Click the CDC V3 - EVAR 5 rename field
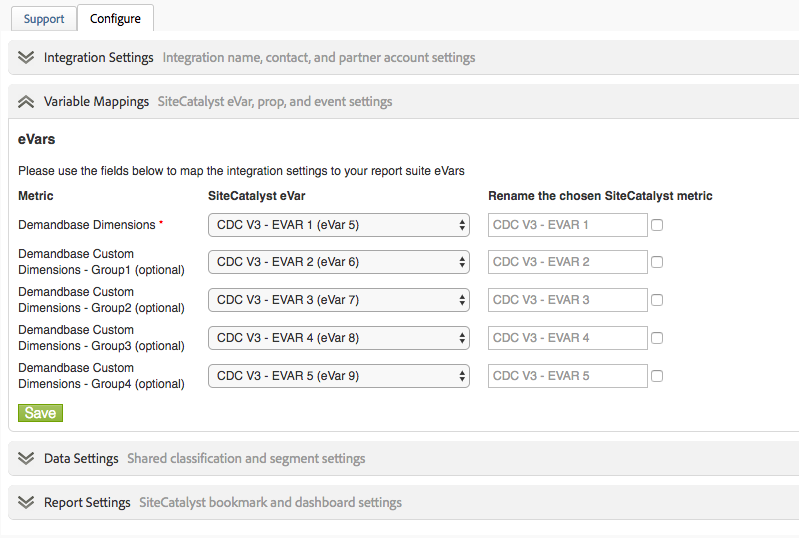The height and width of the screenshot is (538, 799). (568, 376)
